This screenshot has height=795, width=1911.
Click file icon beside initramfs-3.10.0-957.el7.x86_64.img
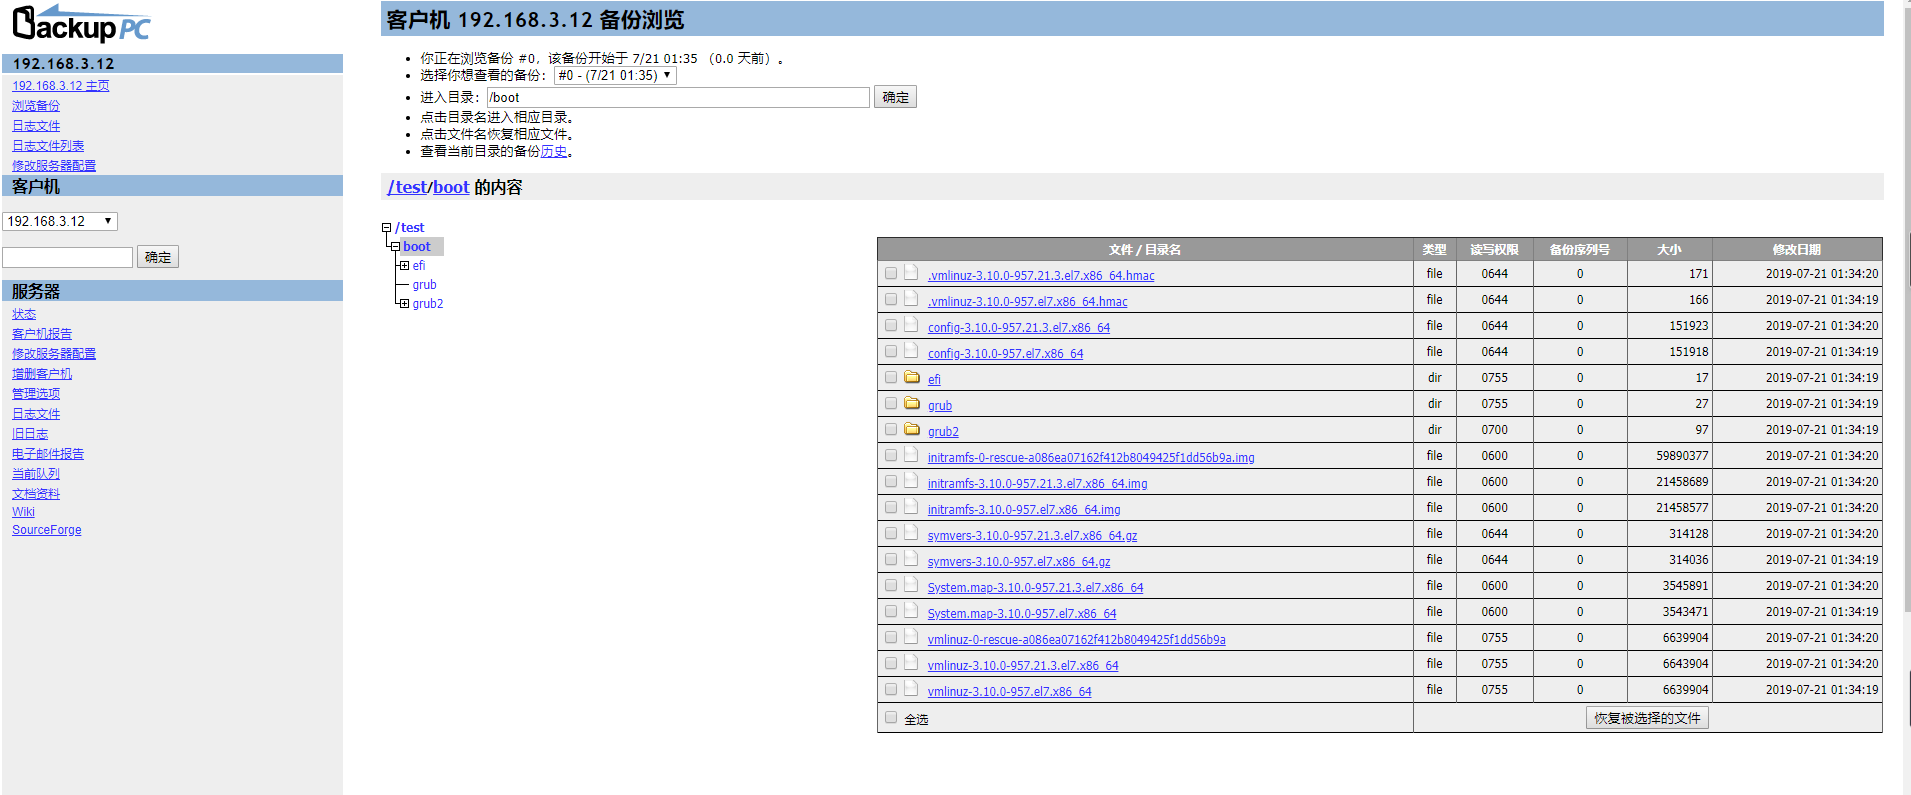coord(911,507)
